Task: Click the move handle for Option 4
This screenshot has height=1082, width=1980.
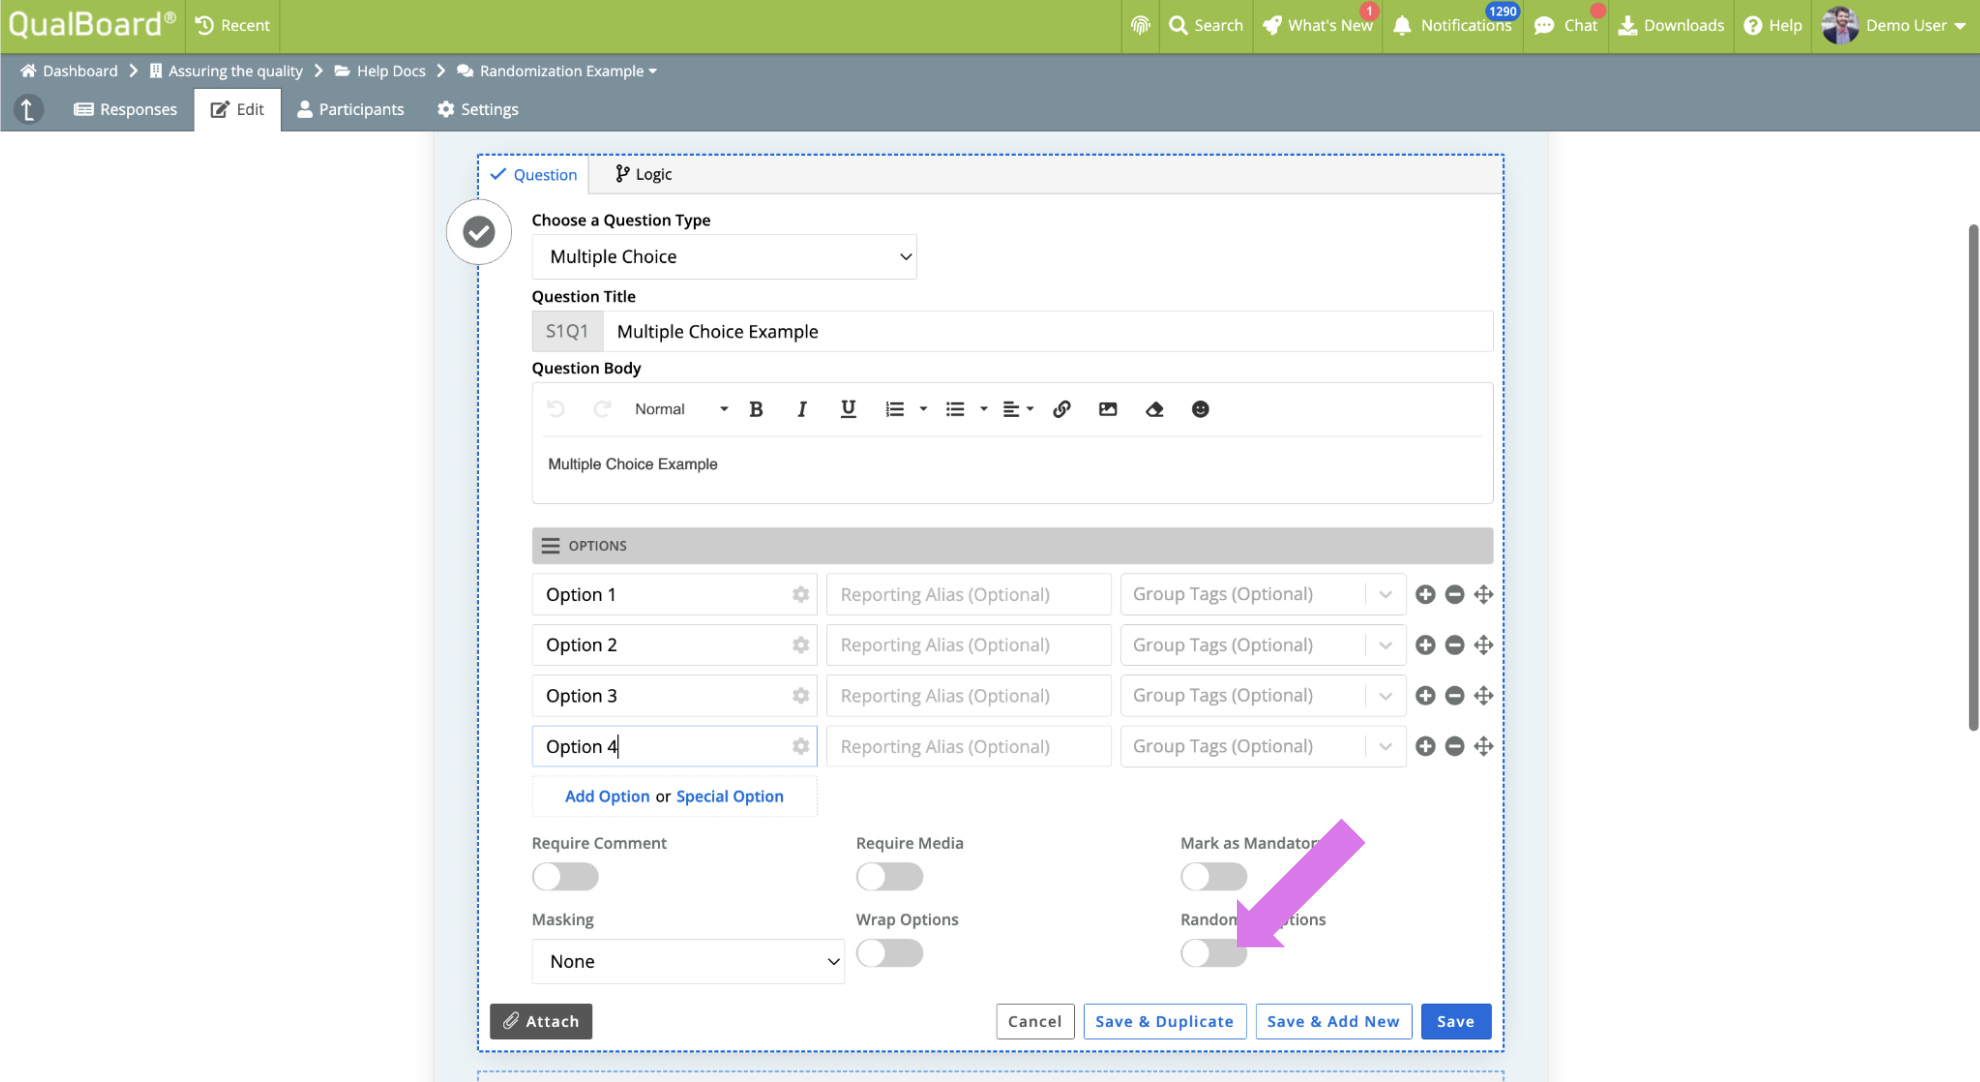Action: 1483,746
